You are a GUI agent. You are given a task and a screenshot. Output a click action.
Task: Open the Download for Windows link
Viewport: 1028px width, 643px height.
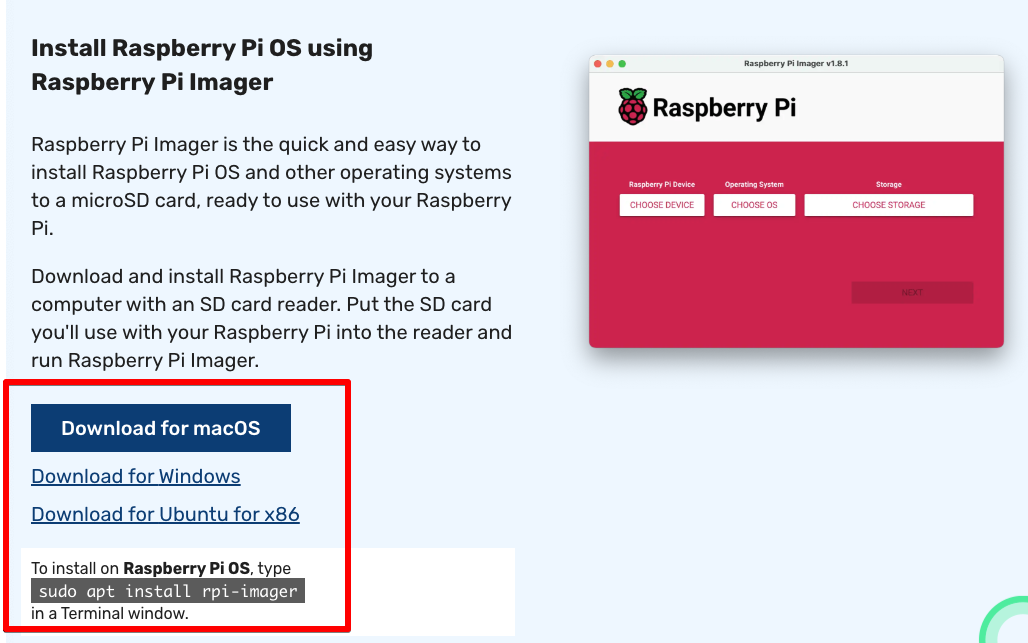click(x=136, y=477)
